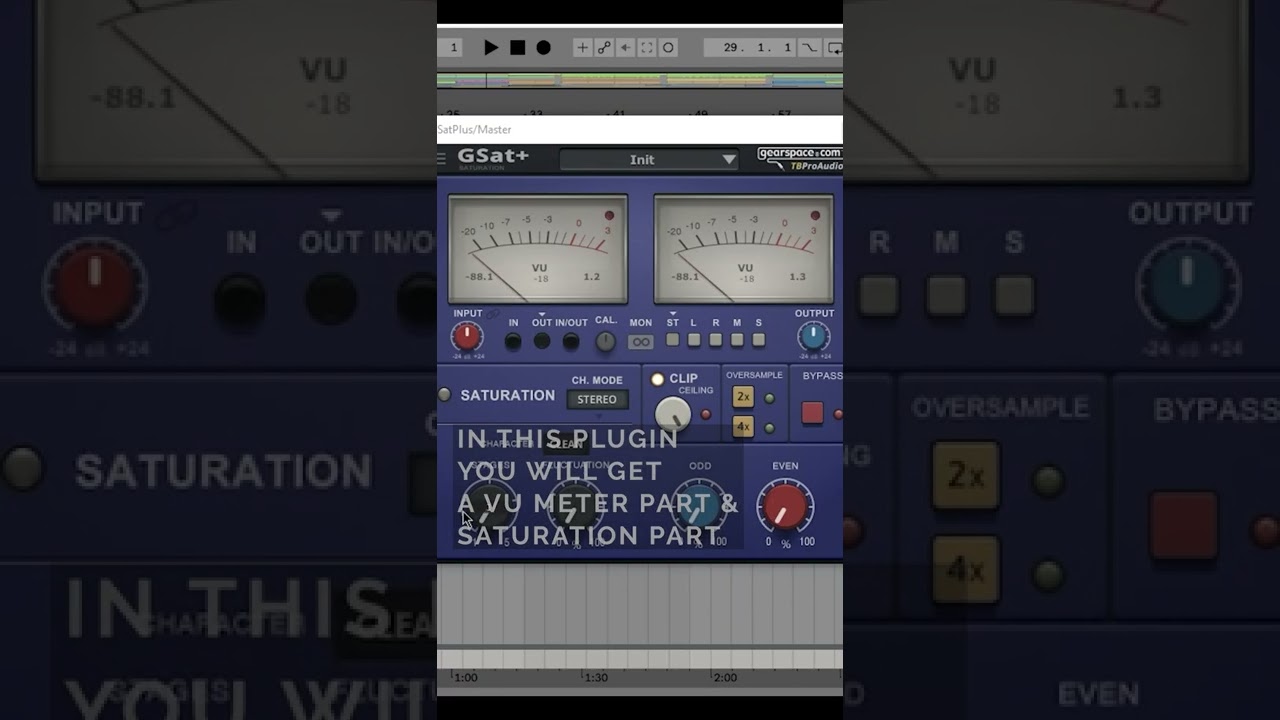Toggle the MON infinity monitor button

click(640, 342)
